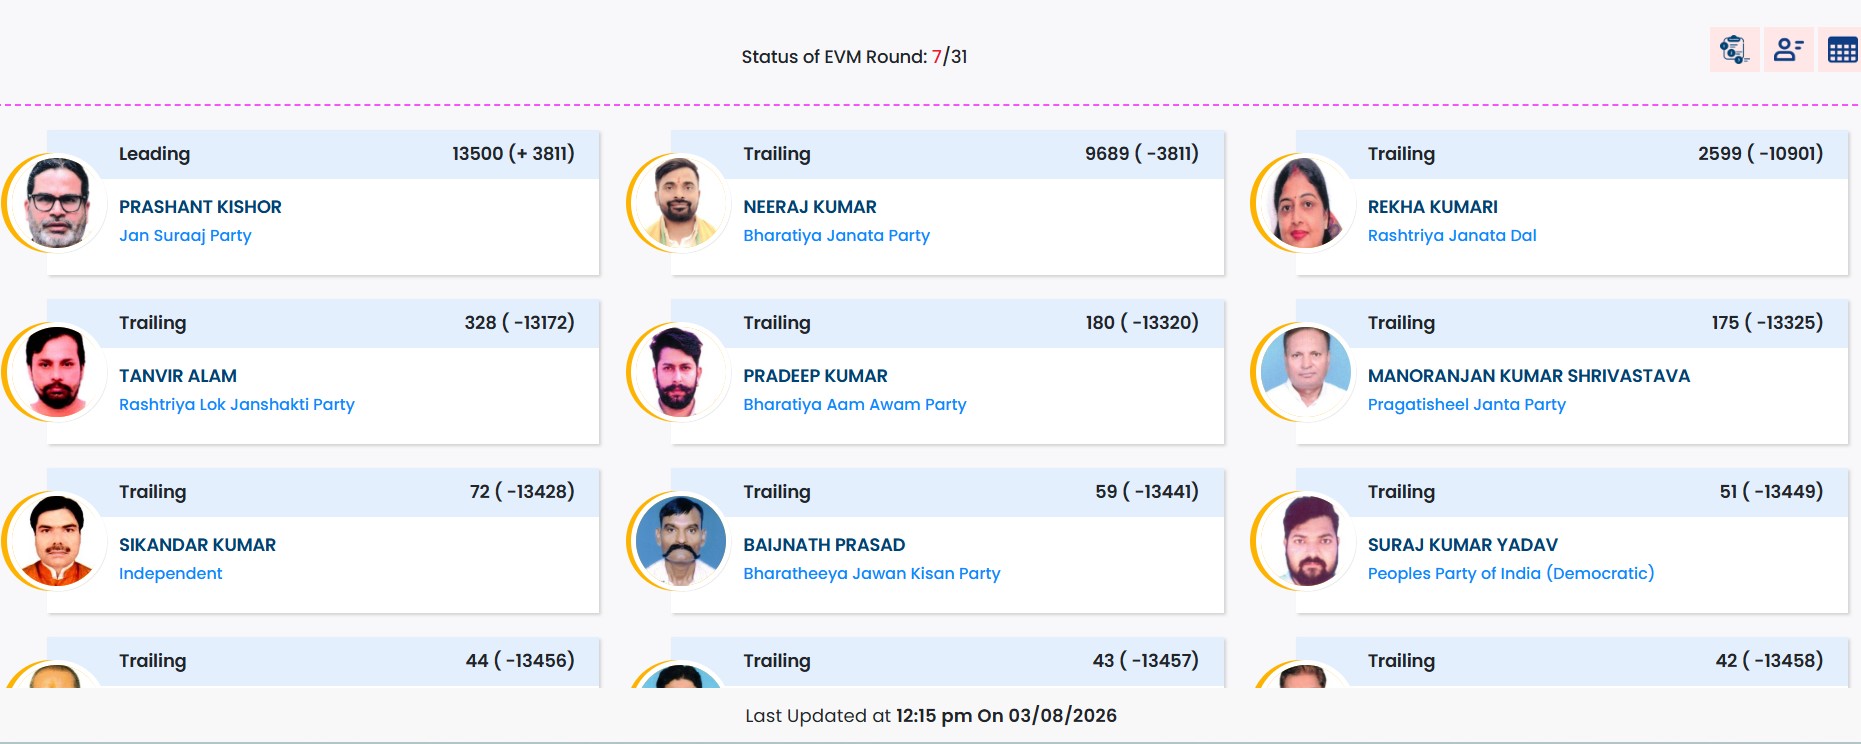Click Sikandar Kumar's Independent label
The image size is (1861, 744).
pos(171,574)
